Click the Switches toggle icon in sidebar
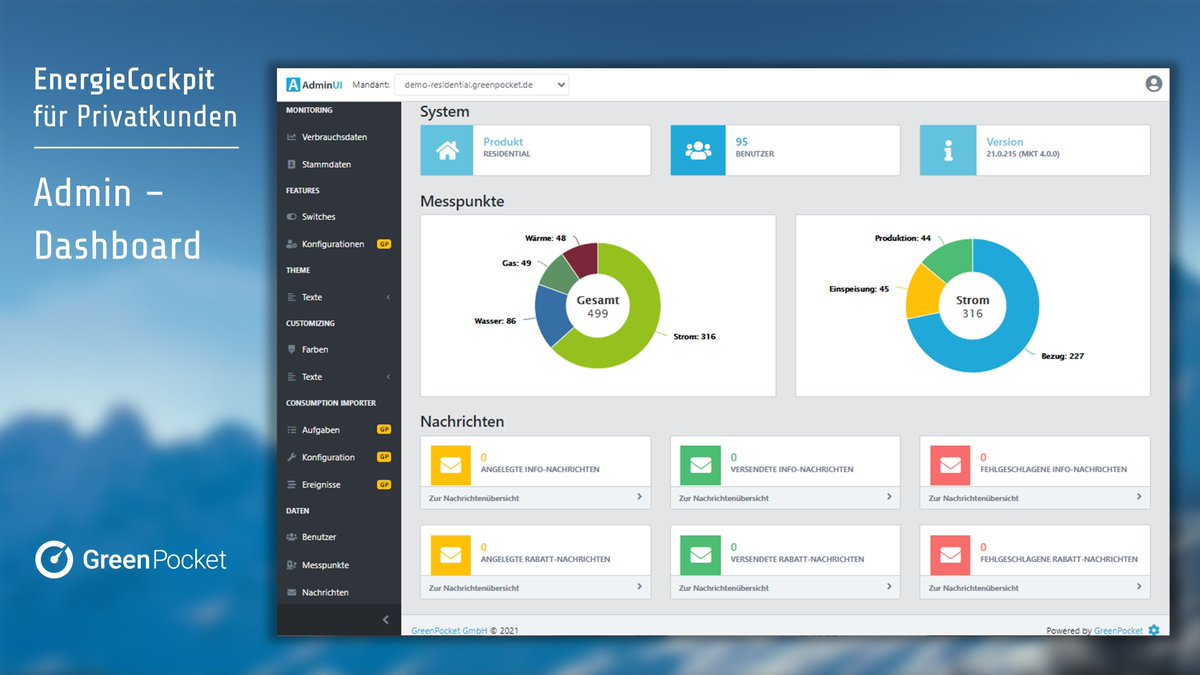This screenshot has height=675, width=1200. (x=291, y=217)
